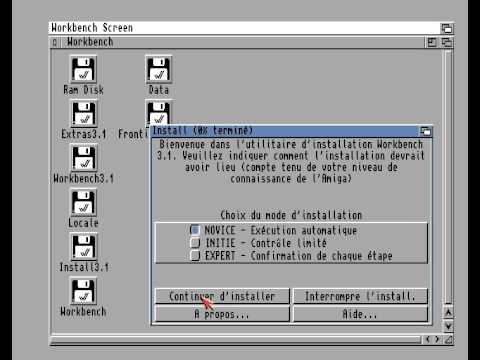Close the Workbench window gadget

tap(55, 42)
